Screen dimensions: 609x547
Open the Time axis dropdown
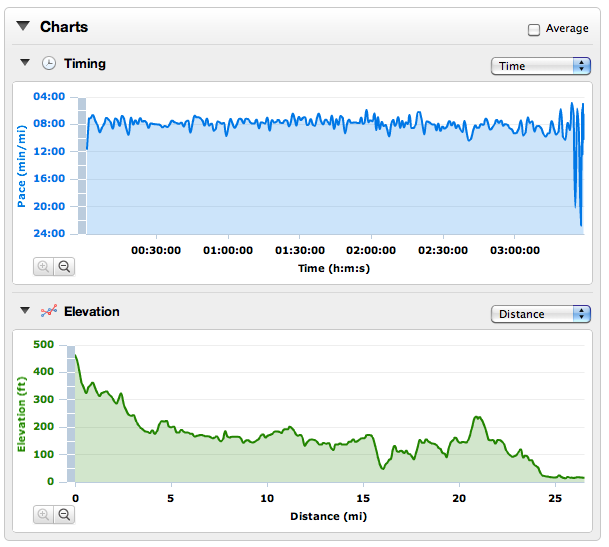(540, 66)
